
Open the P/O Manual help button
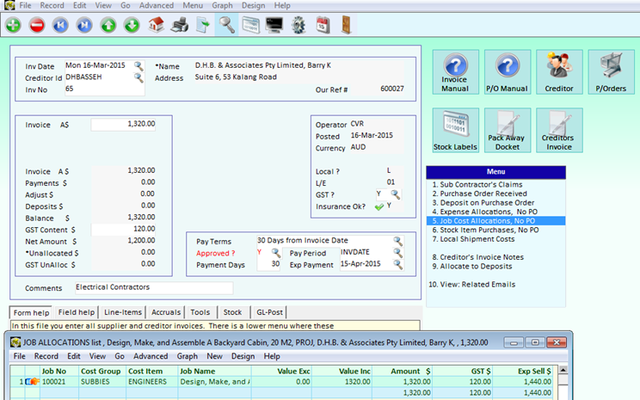(x=507, y=72)
